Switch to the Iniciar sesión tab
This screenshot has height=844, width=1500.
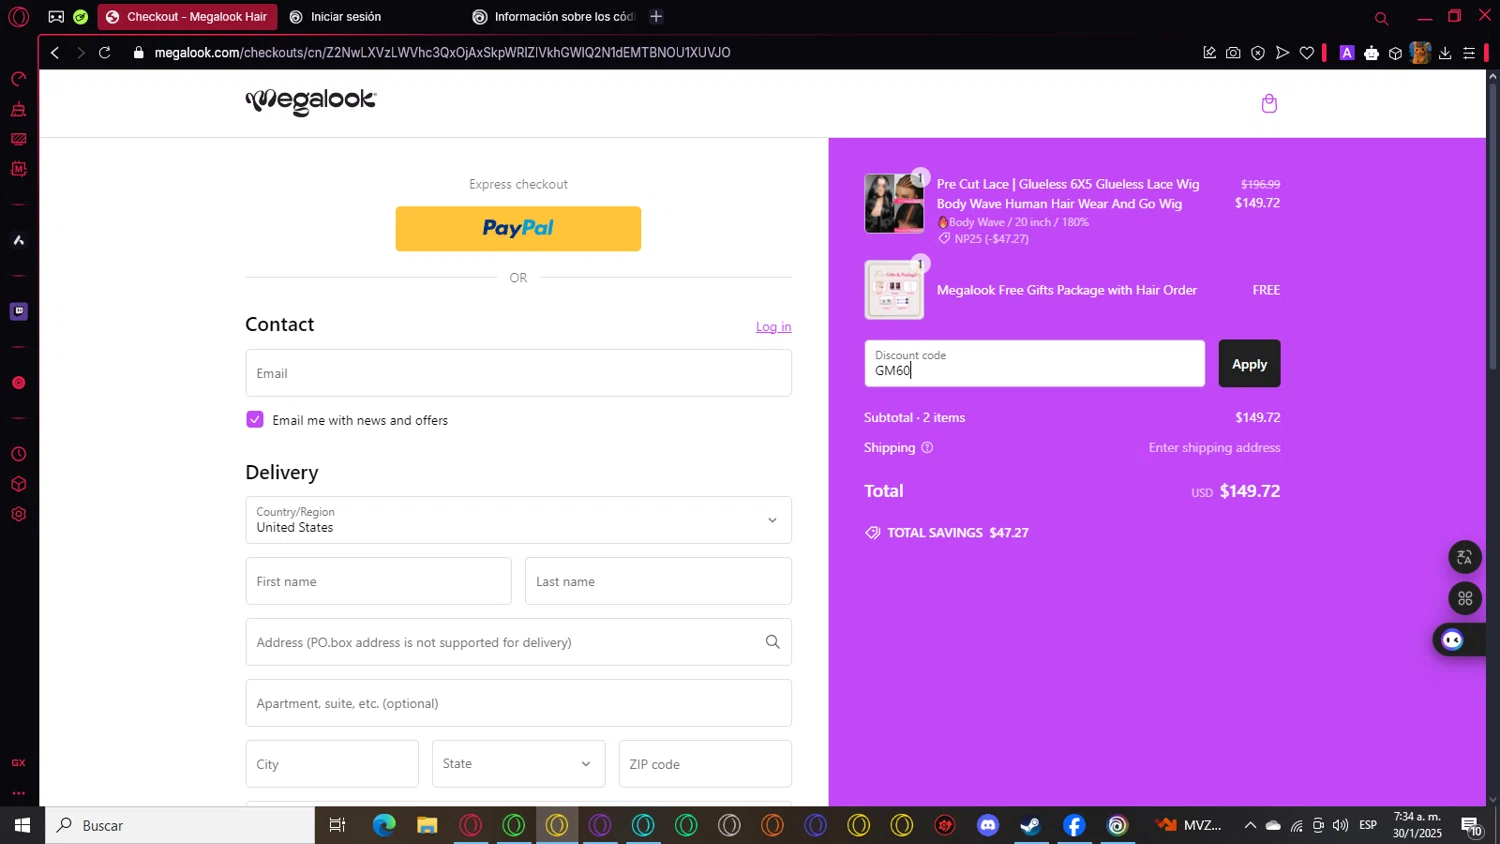(x=345, y=17)
